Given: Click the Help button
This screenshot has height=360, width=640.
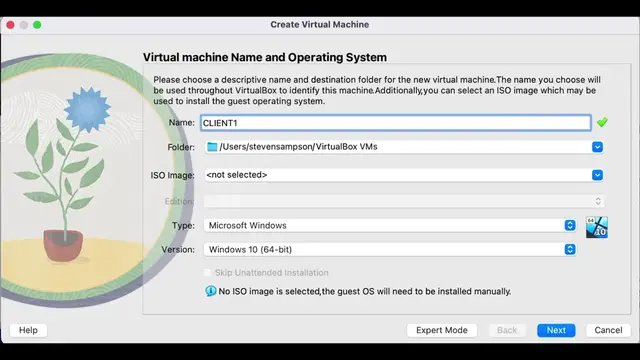Looking at the screenshot, I should 28,330.
